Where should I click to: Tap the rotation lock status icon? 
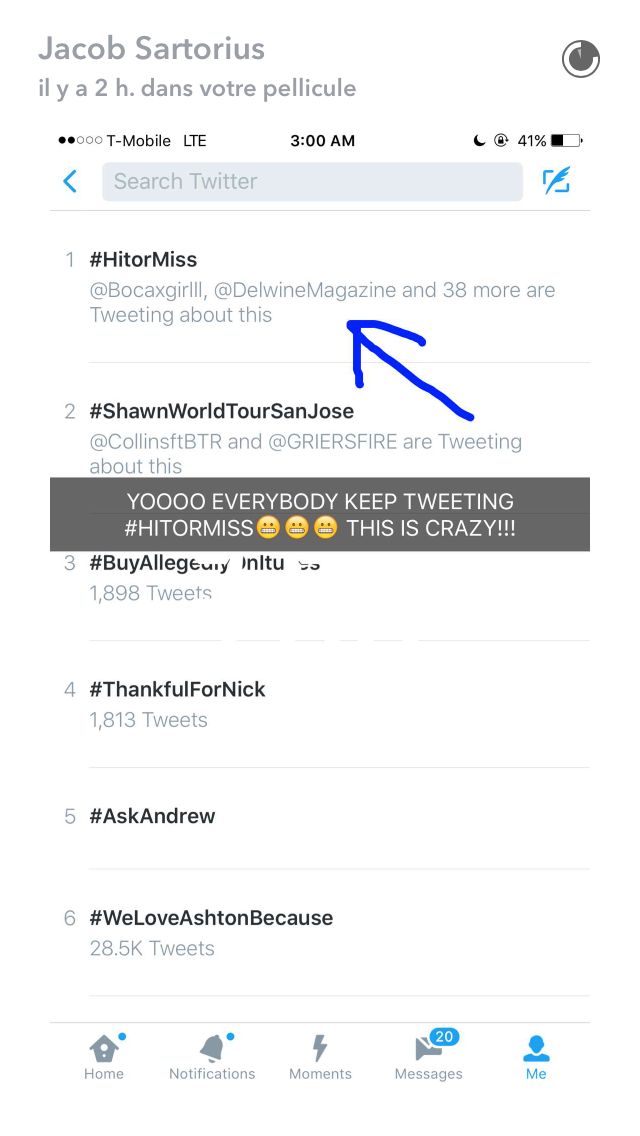[501, 141]
